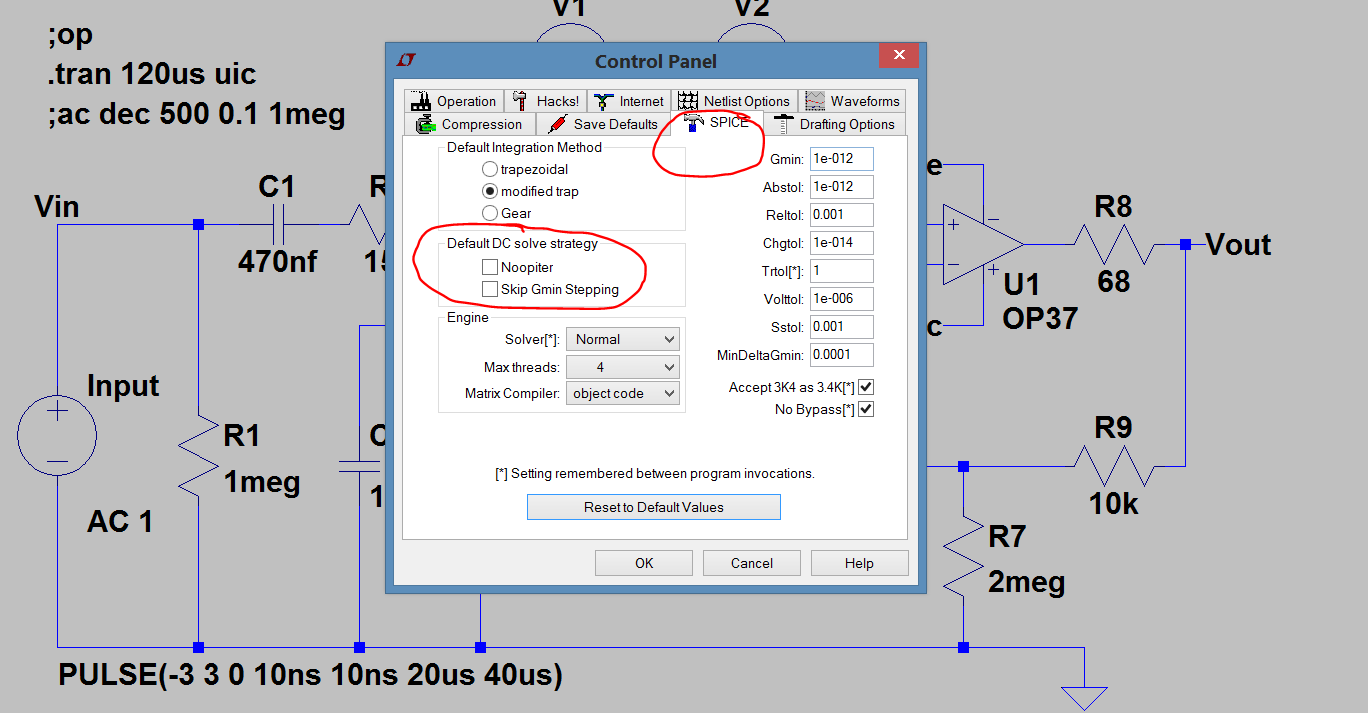1368x713 pixels.
Task: Switch to Netlist Options tab
Action: click(734, 101)
